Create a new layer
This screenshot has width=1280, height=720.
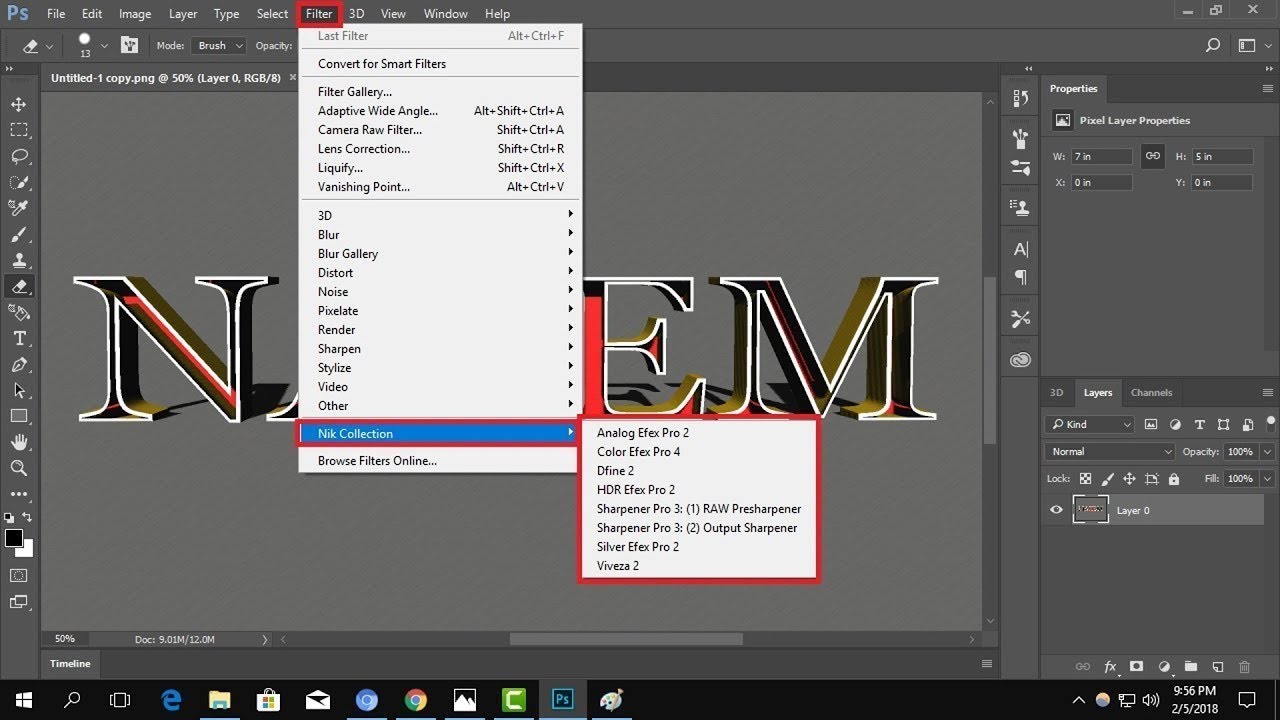[x=1217, y=666]
